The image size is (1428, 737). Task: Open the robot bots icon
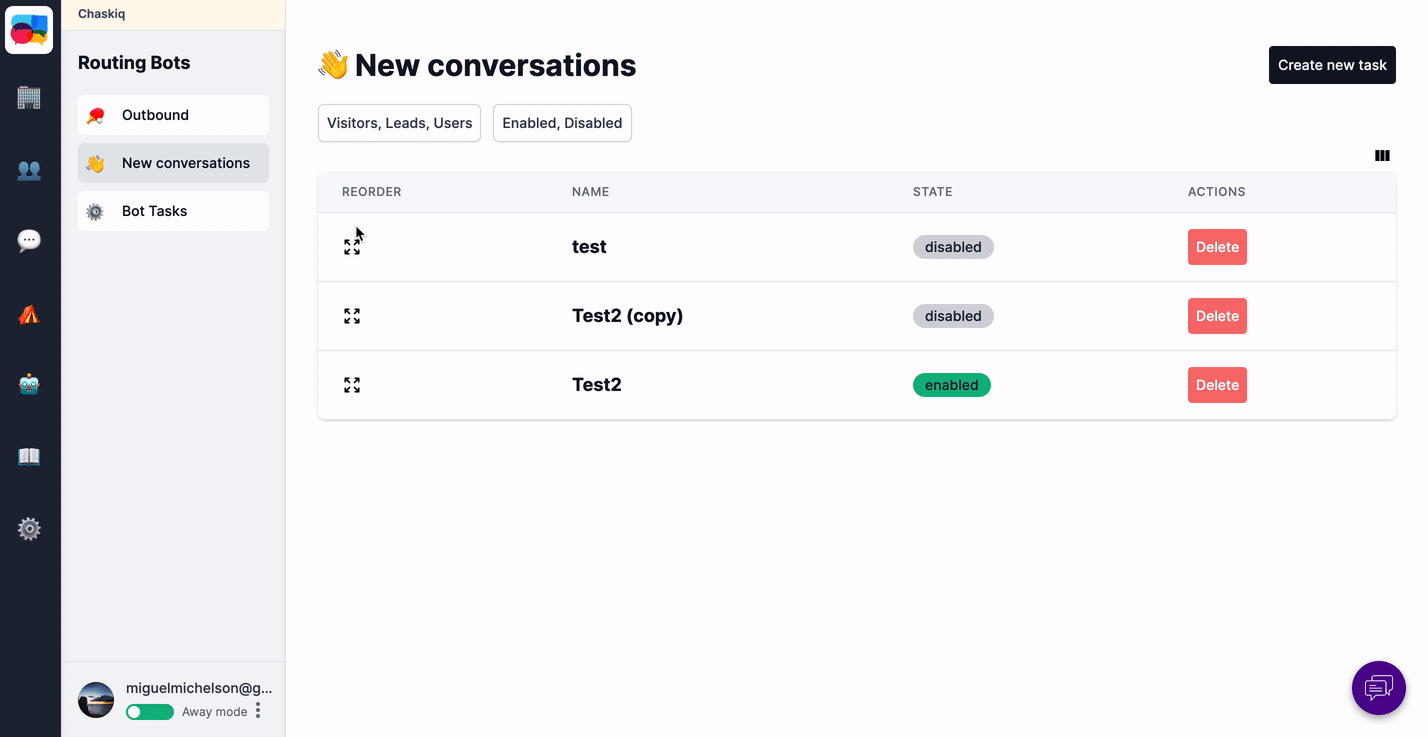tap(29, 385)
